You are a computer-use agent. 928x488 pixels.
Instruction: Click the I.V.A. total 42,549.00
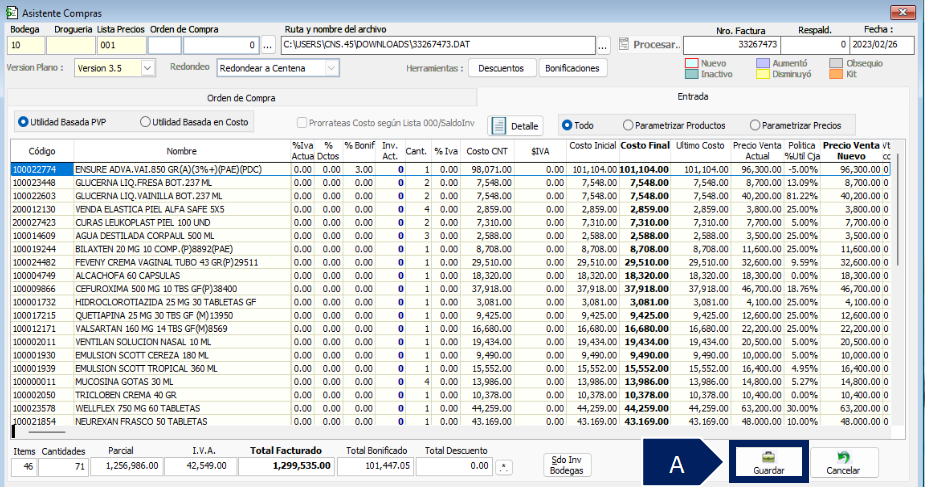click(200, 466)
